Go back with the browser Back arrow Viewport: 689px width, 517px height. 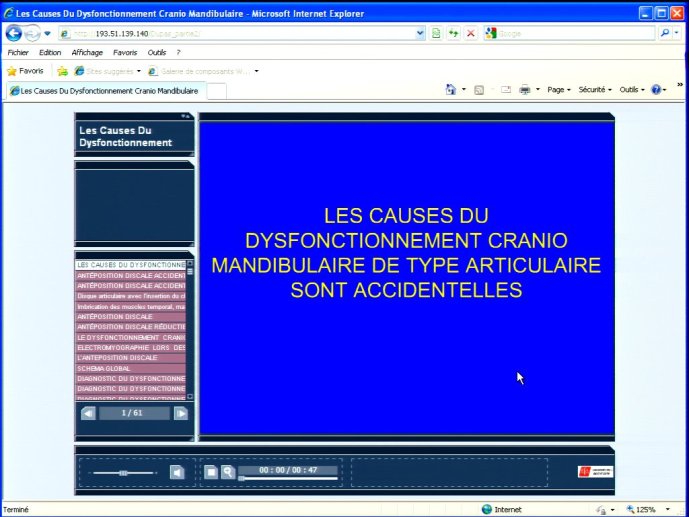click(x=14, y=33)
